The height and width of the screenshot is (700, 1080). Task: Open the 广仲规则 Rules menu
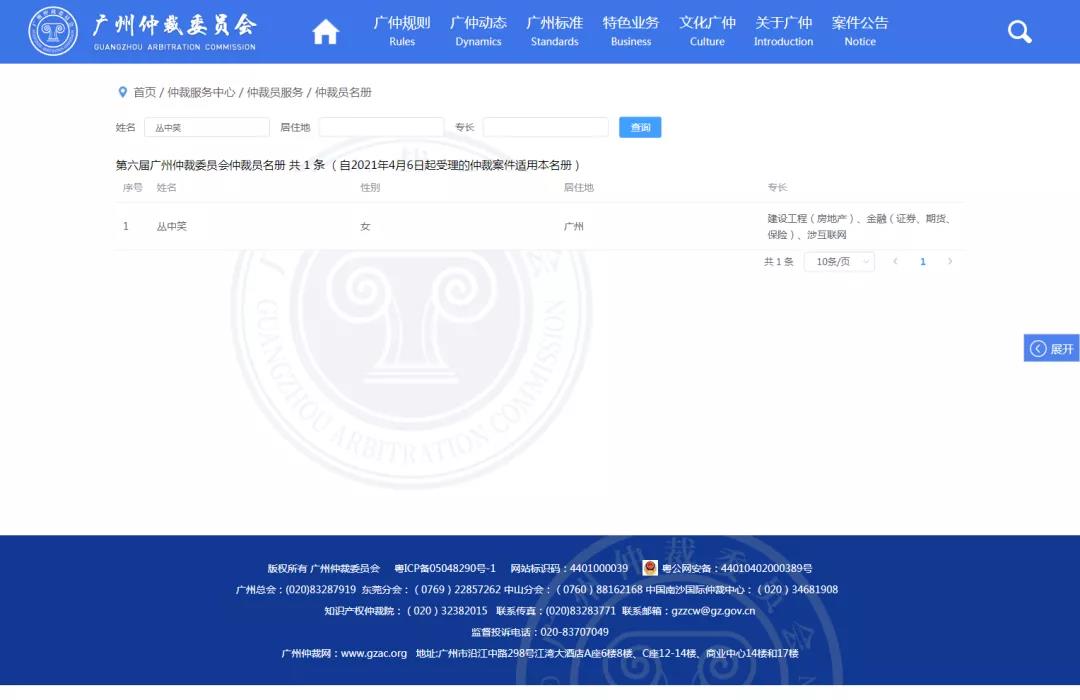click(x=402, y=31)
